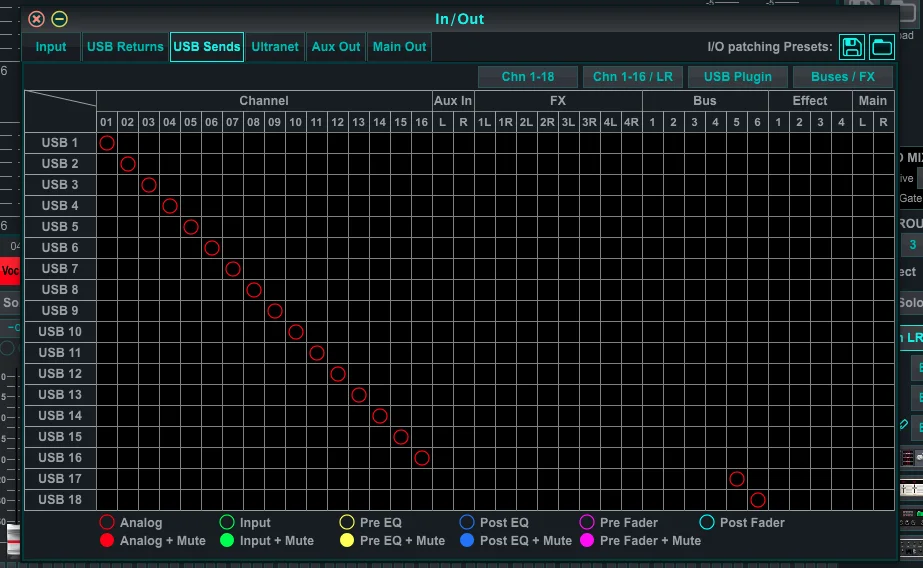
Task: Click the red close window icon
Action: click(x=36, y=19)
